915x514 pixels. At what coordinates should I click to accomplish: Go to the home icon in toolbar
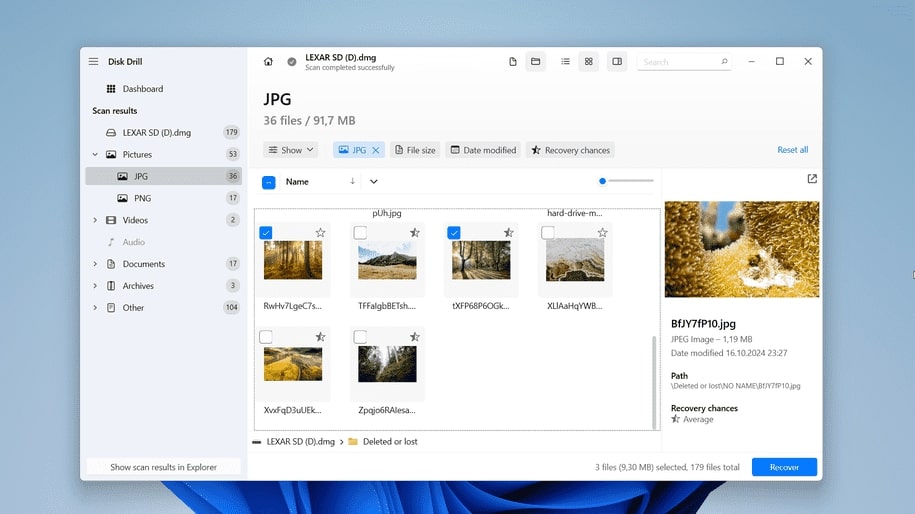point(268,61)
